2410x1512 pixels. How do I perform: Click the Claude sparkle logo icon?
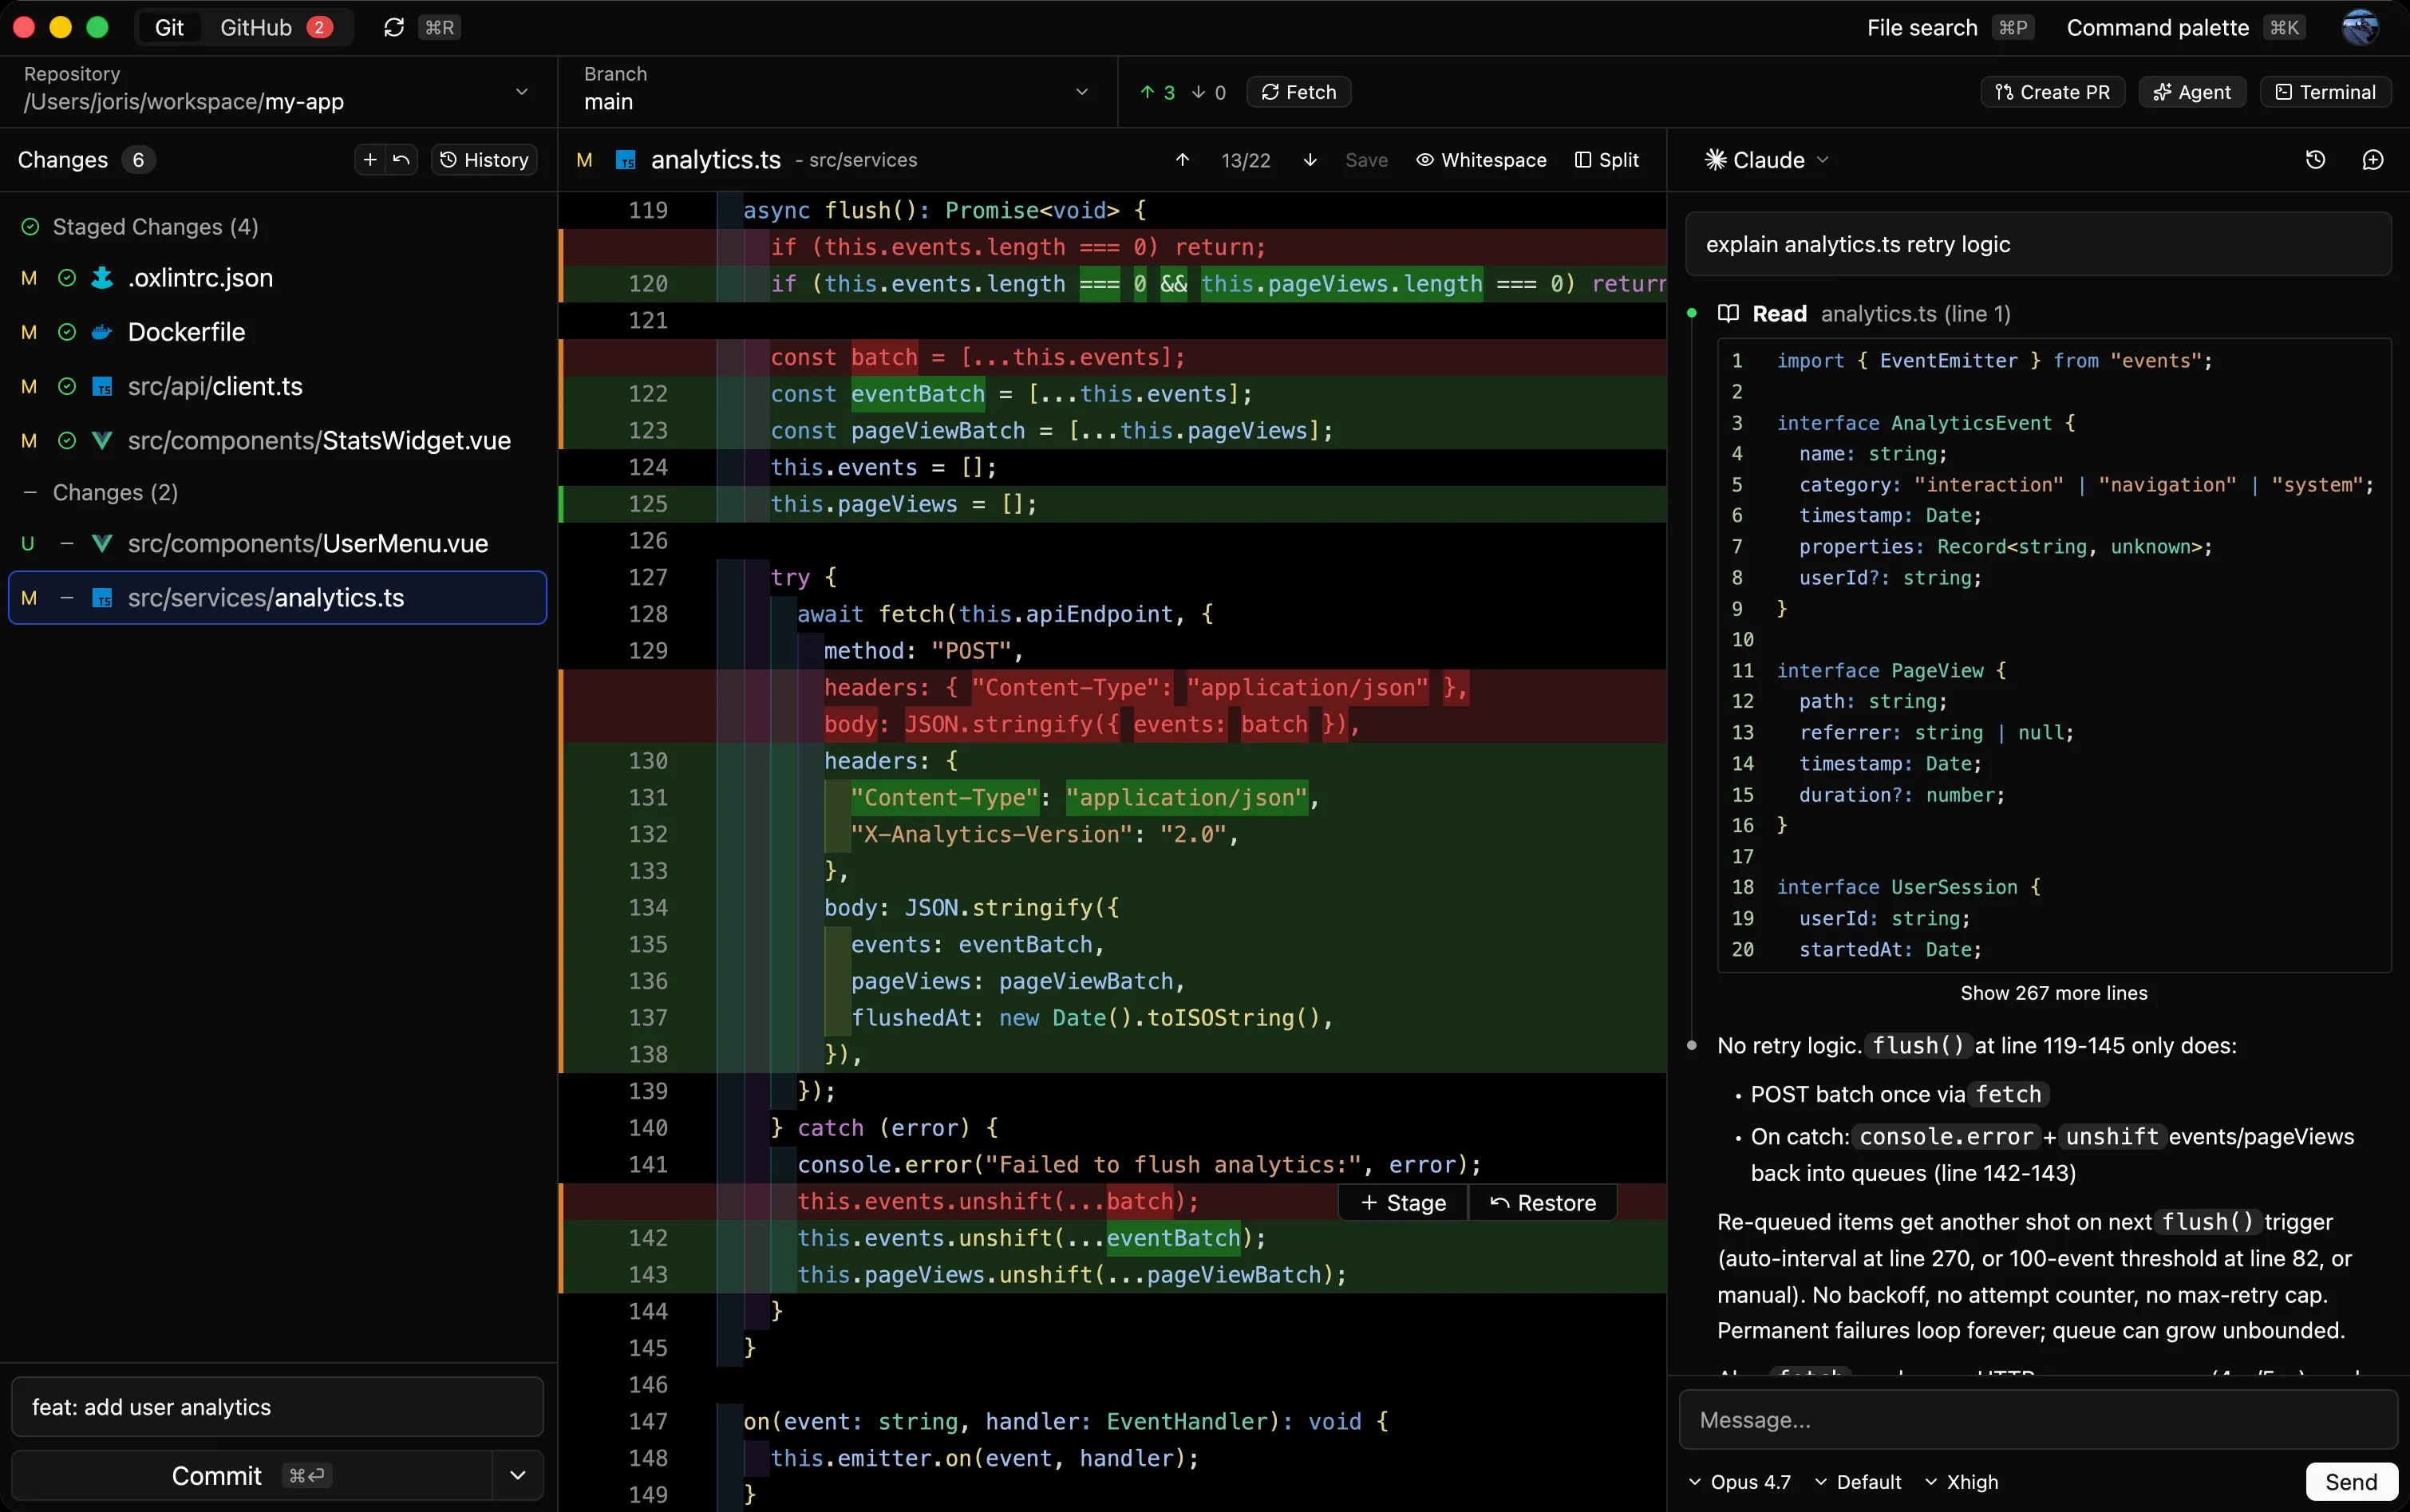(1715, 160)
